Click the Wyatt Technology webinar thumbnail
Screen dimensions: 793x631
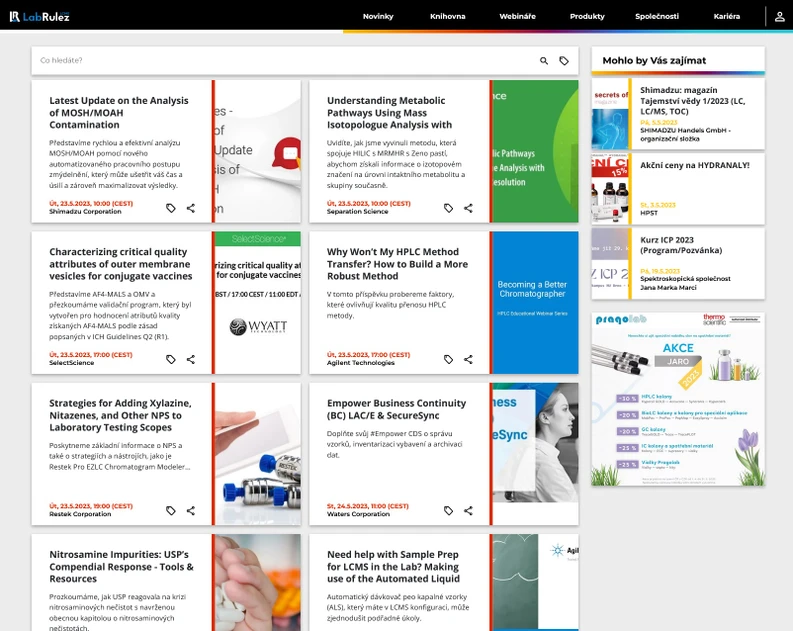[x=258, y=302]
